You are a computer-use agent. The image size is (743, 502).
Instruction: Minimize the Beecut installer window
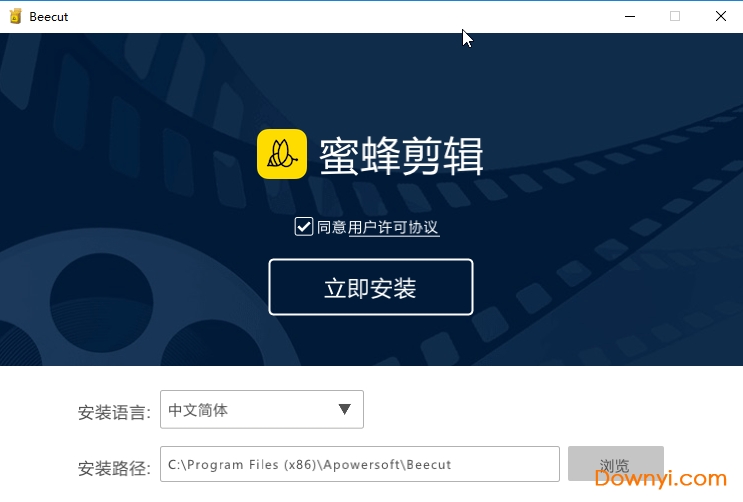[x=629, y=16]
